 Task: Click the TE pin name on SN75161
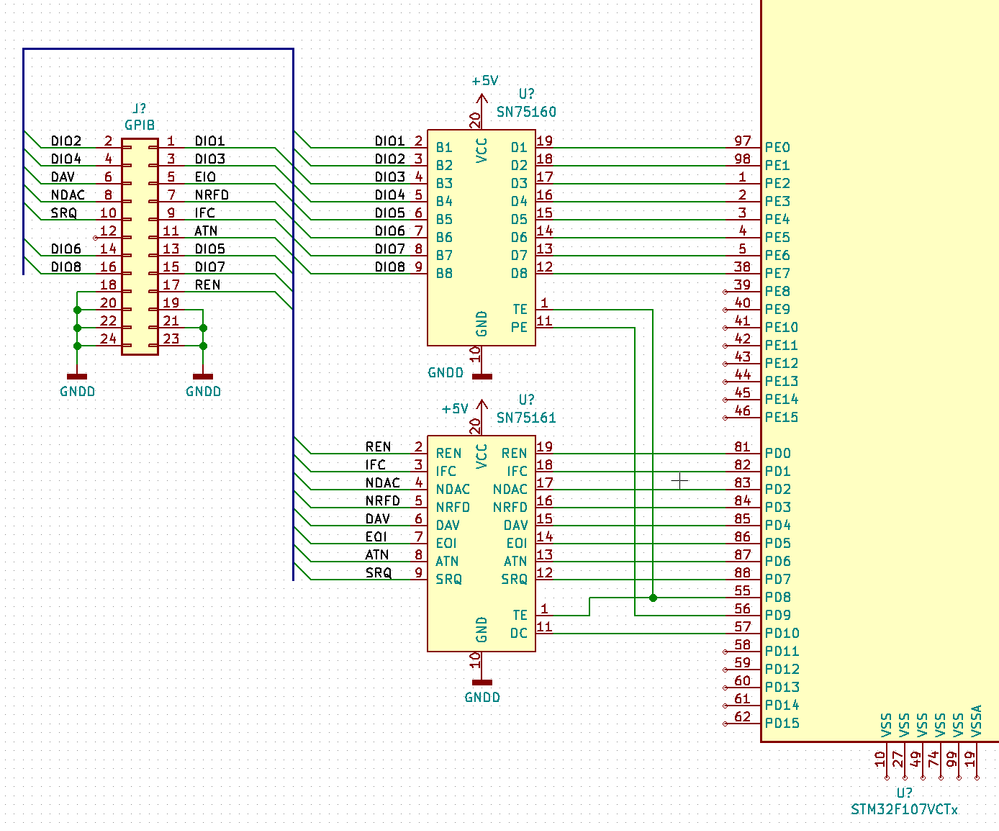[x=521, y=616]
